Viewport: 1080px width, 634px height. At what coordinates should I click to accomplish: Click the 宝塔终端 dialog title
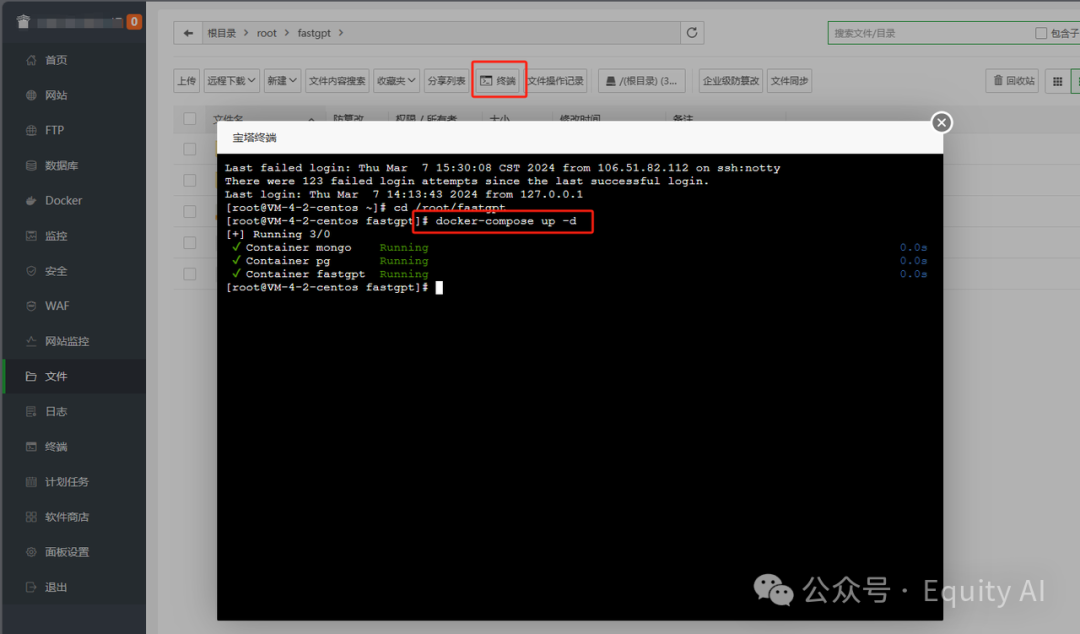(254, 138)
